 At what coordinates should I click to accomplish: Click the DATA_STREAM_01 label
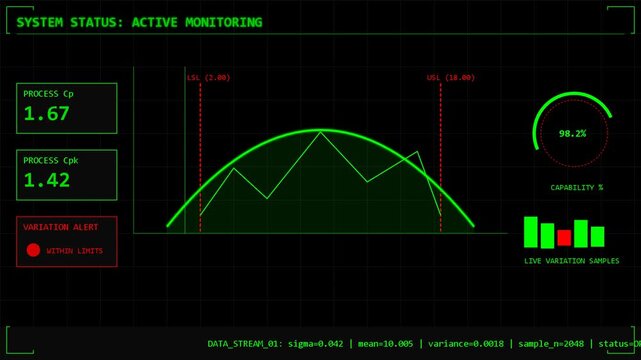(245, 344)
